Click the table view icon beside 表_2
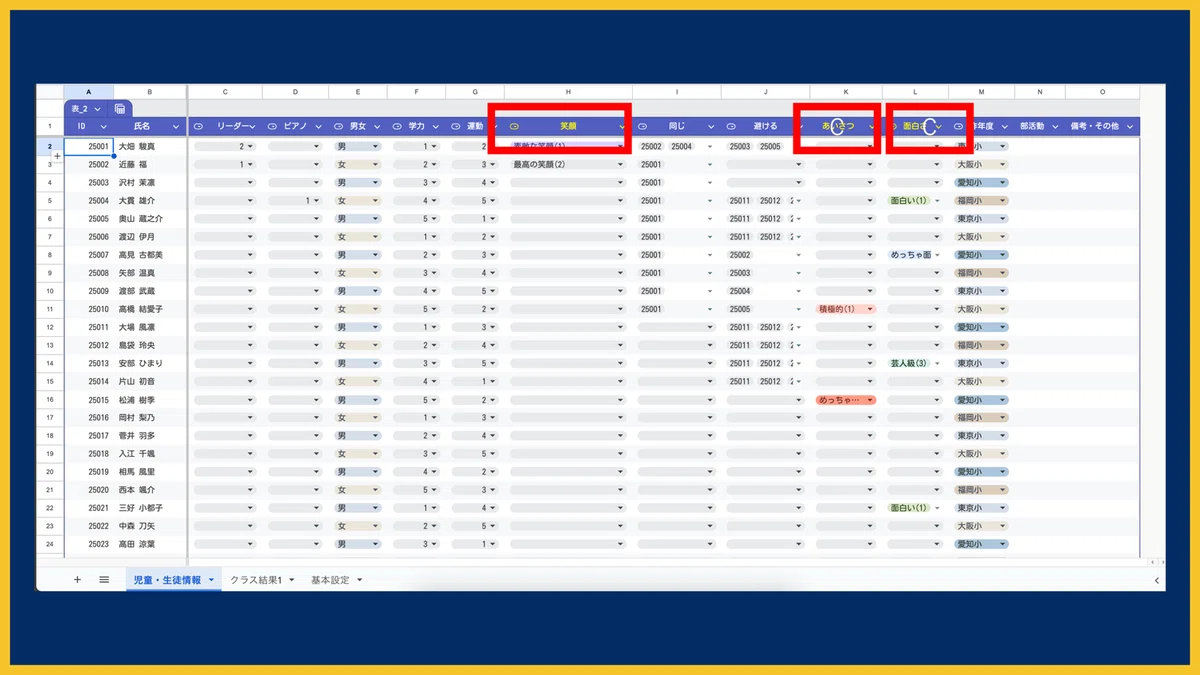1200x675 pixels. 120,108
